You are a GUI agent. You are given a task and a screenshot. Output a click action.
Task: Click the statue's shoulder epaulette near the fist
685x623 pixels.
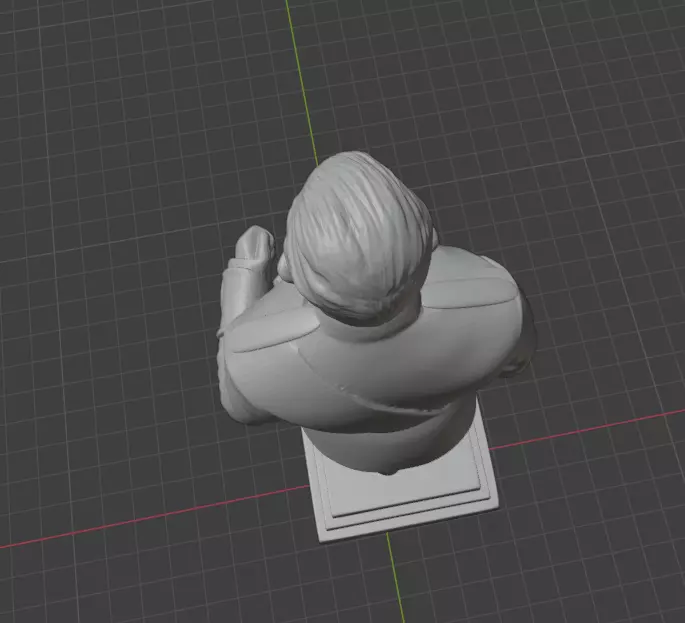[x=274, y=329]
